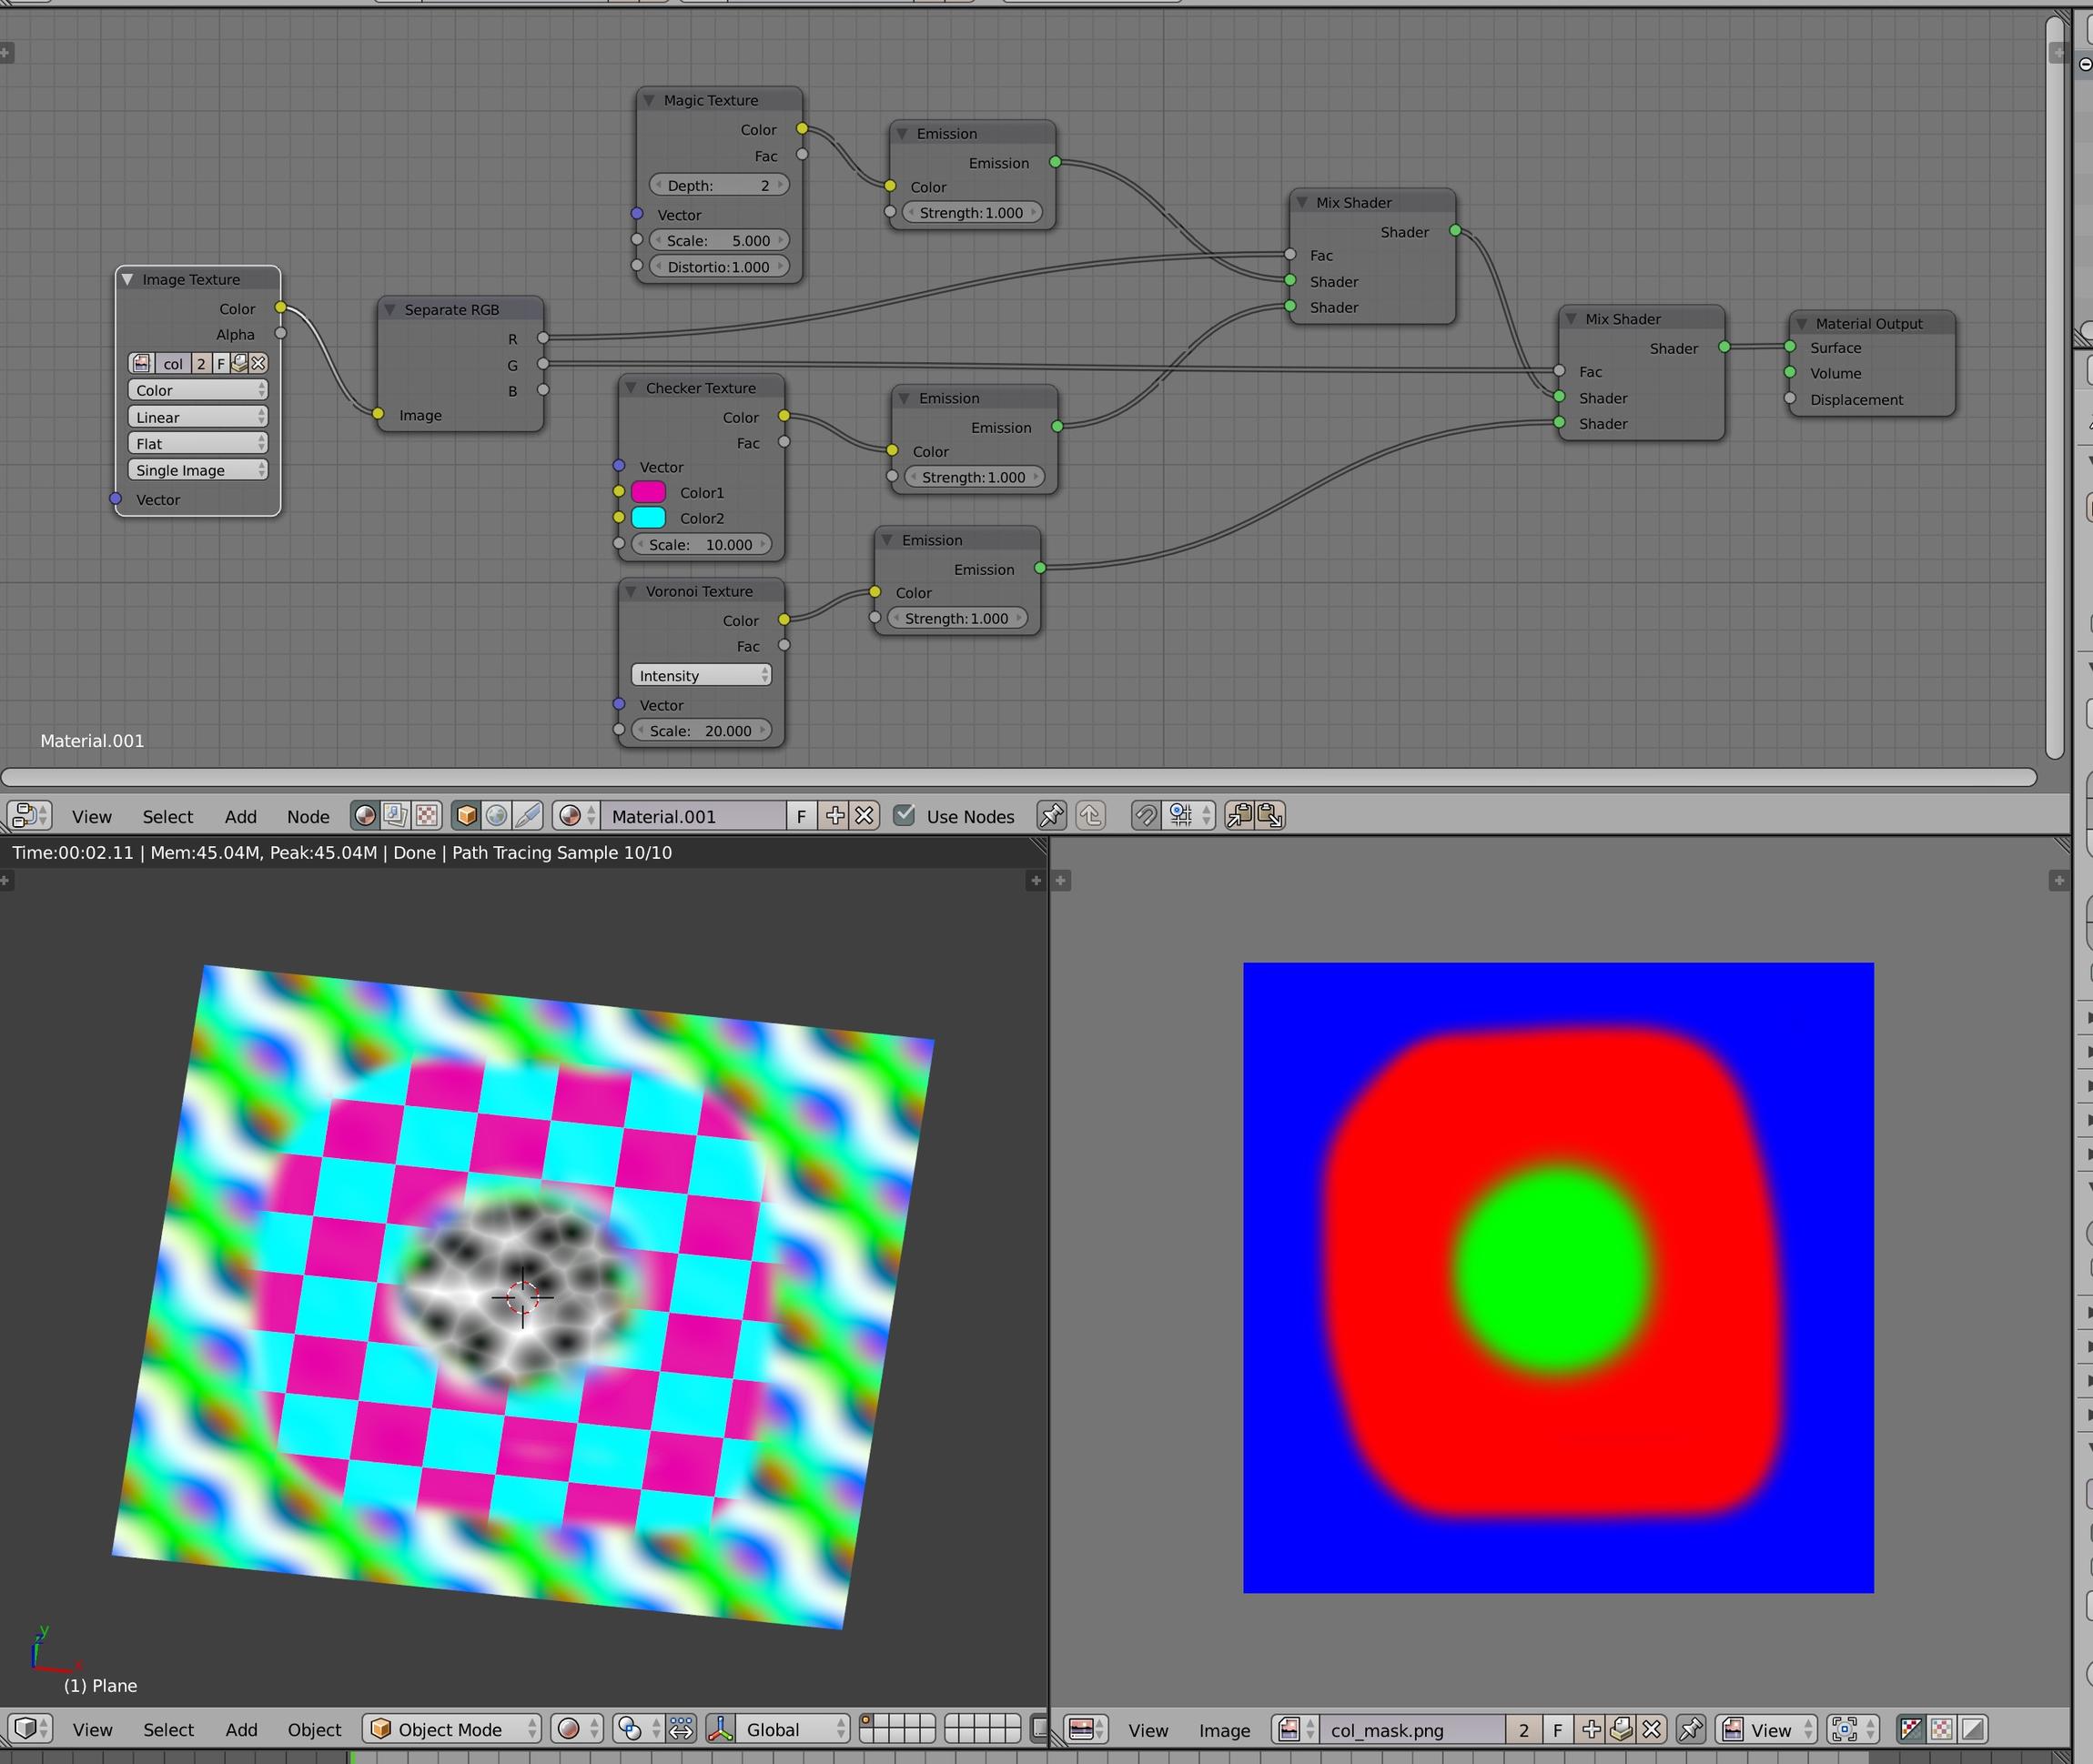
Task: Toggle manipulate center points in 3D view
Action: 681,1729
